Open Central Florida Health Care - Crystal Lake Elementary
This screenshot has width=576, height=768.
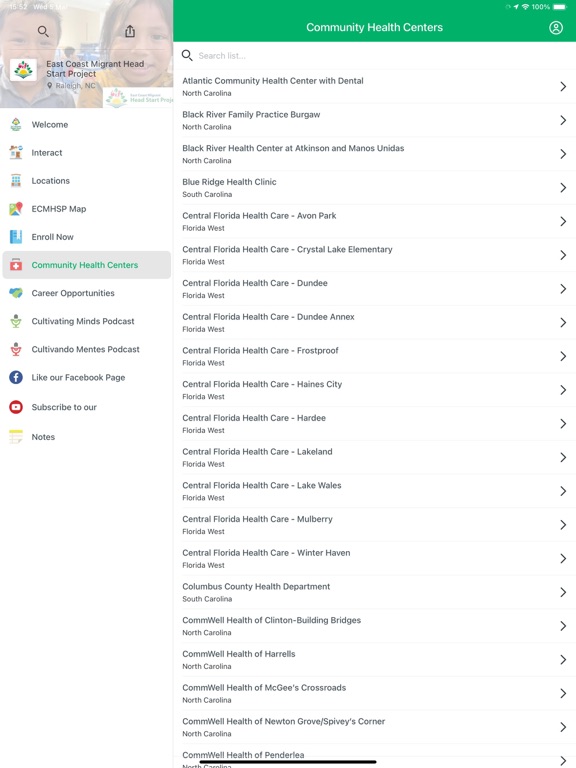(375, 255)
